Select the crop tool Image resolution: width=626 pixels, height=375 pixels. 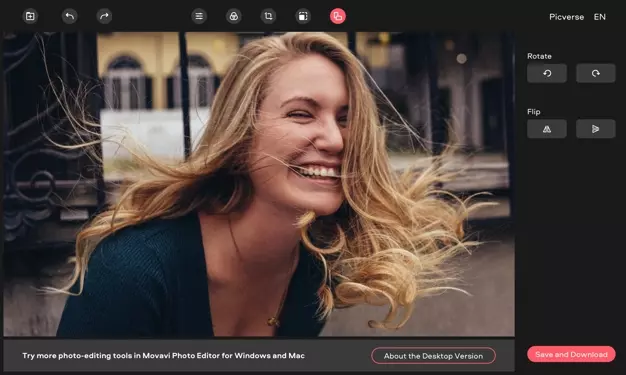coord(268,16)
